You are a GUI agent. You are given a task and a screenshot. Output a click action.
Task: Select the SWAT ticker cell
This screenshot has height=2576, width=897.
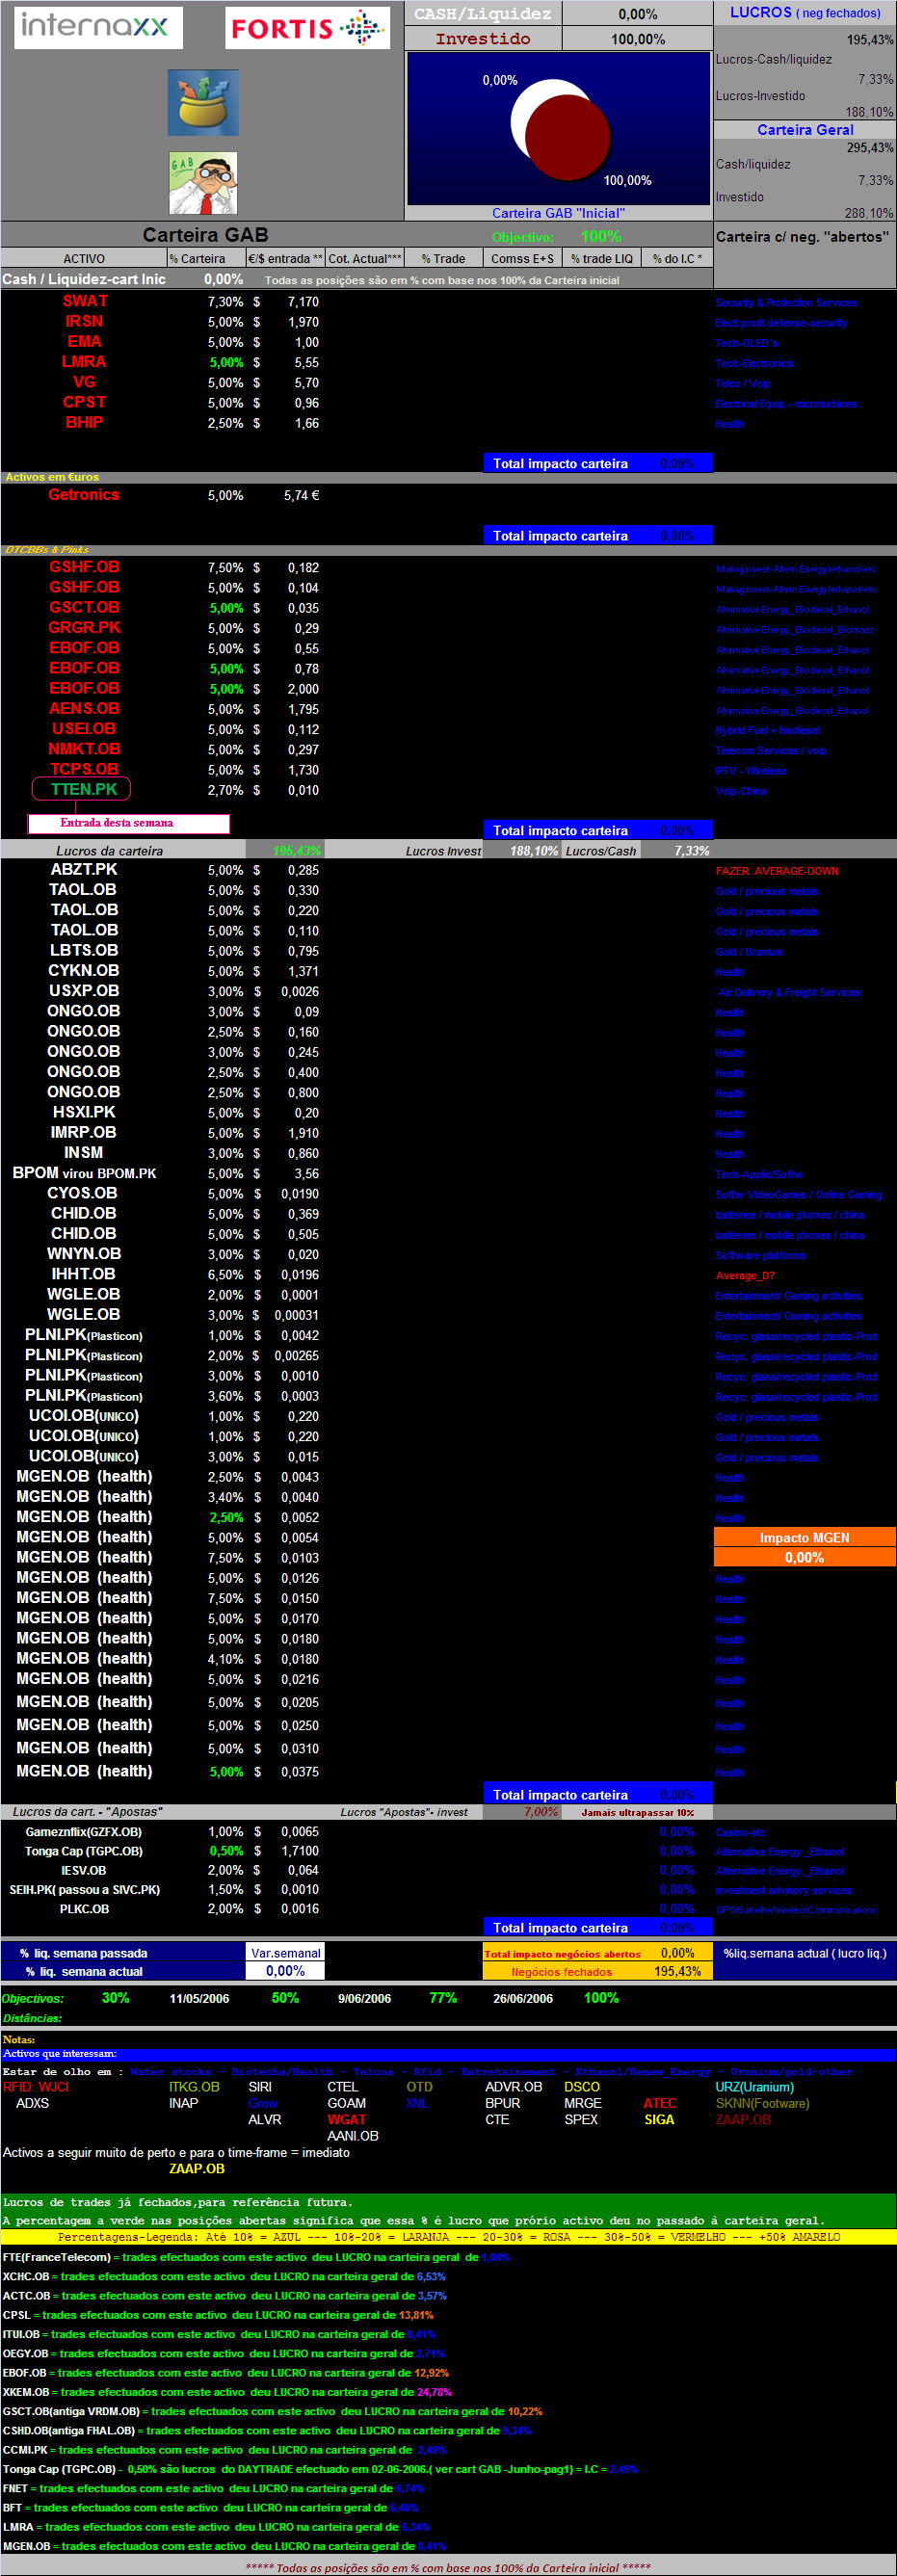(85, 301)
